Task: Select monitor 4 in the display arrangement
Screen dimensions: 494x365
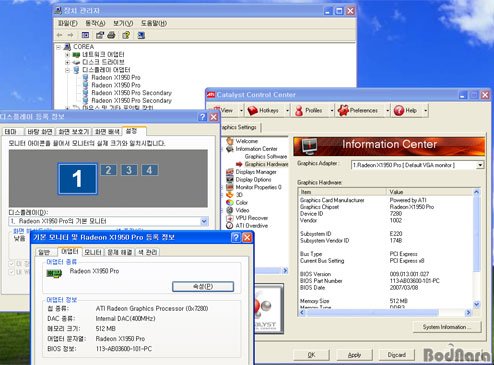Action: coord(149,170)
